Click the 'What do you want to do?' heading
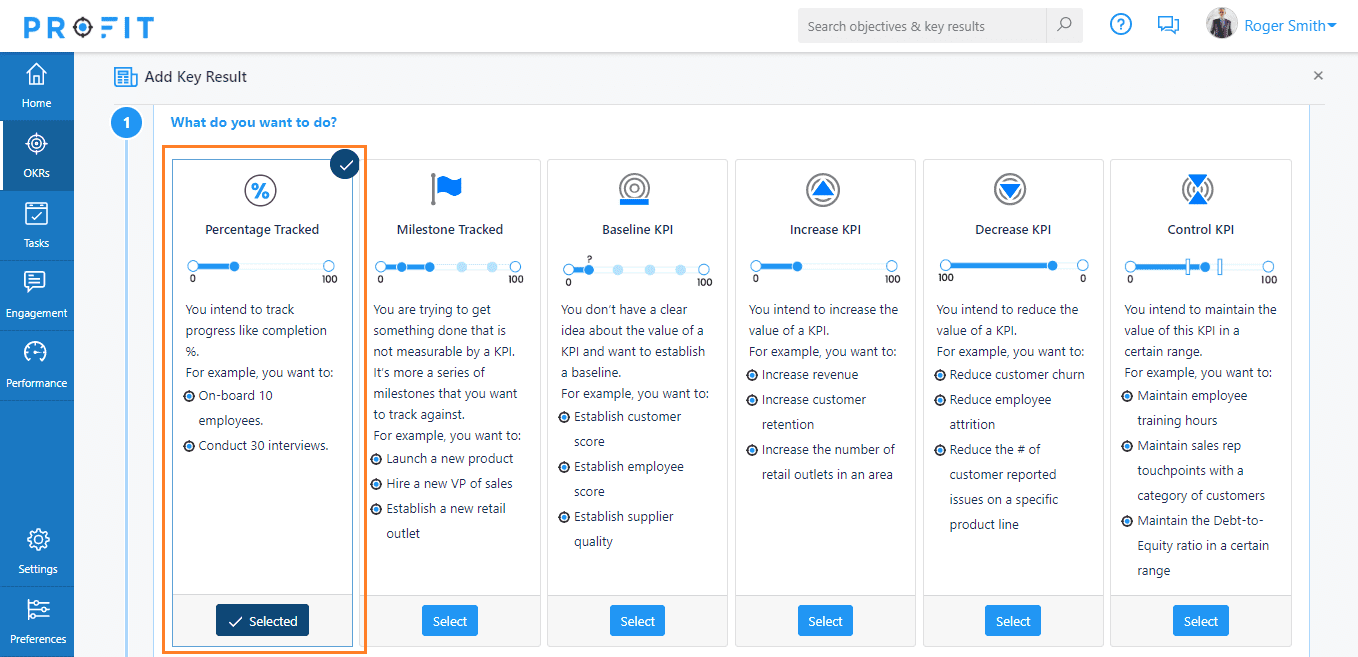This screenshot has height=657, width=1358. tap(254, 122)
